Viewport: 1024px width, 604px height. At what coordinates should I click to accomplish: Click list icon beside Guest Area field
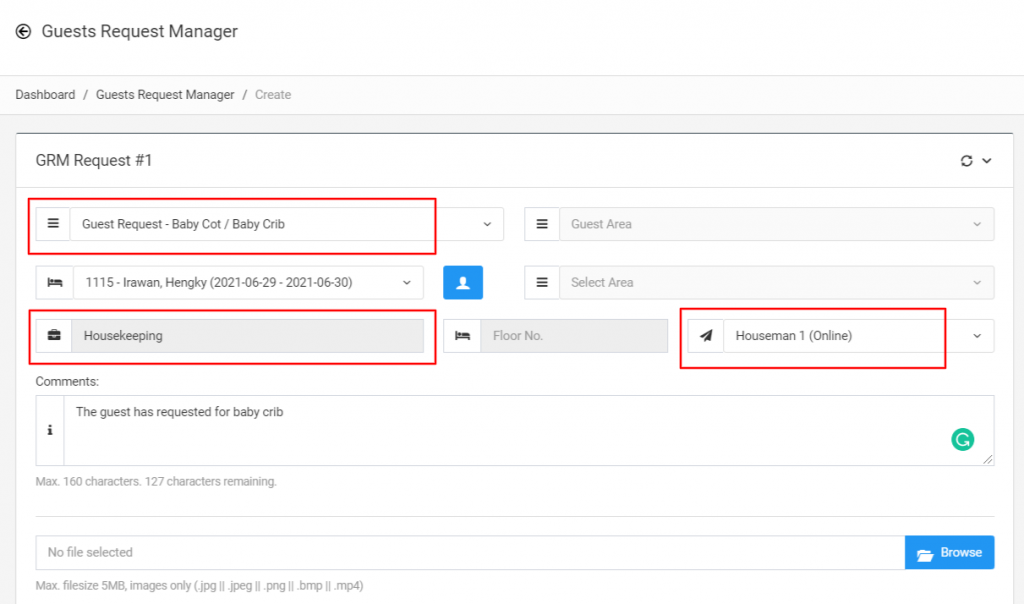click(542, 224)
